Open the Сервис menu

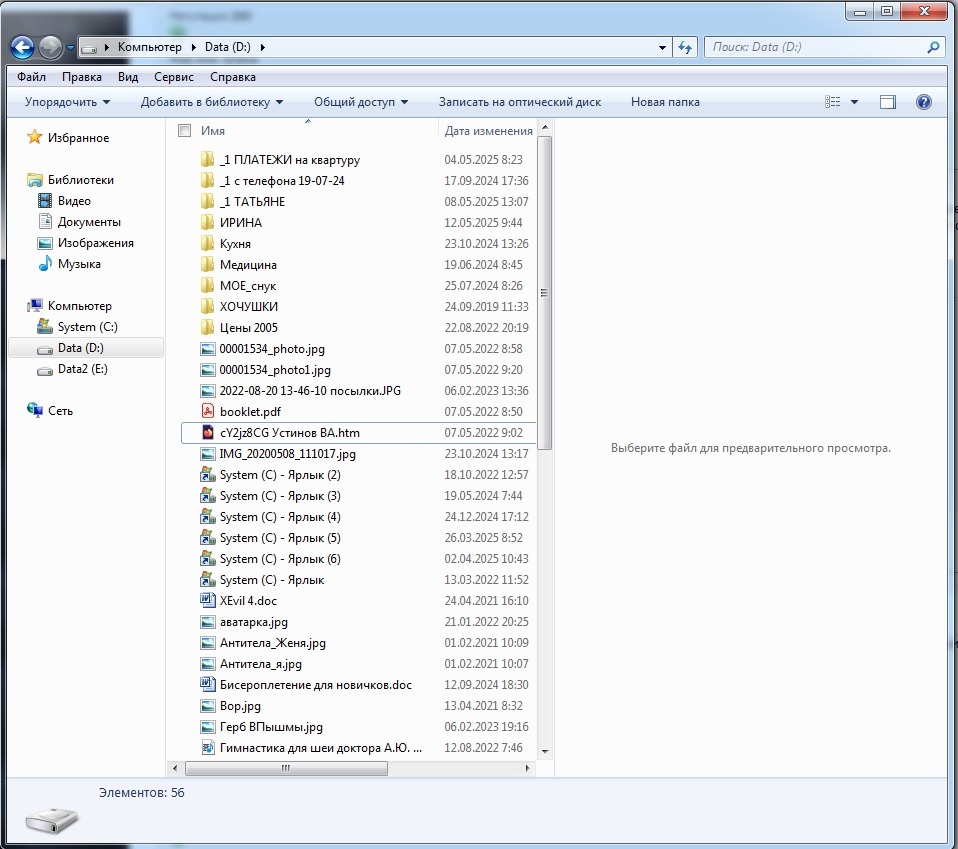174,77
